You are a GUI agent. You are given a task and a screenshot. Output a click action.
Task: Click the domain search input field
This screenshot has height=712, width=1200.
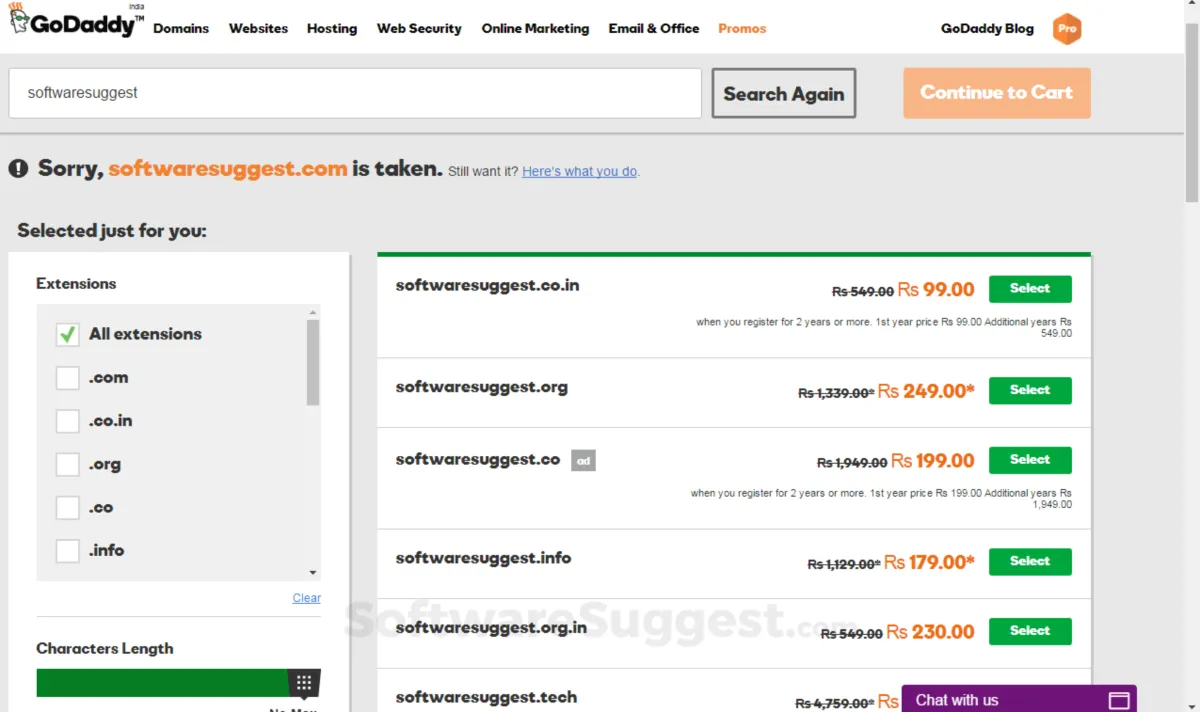(x=355, y=93)
